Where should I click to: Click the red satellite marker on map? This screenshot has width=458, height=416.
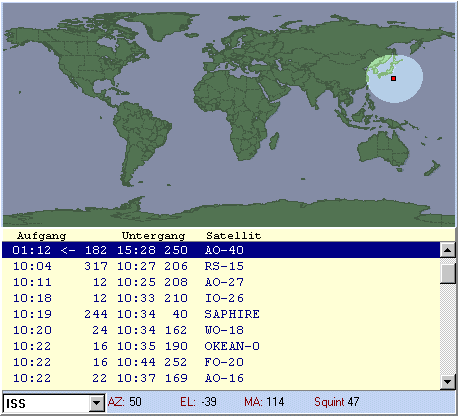393,78
